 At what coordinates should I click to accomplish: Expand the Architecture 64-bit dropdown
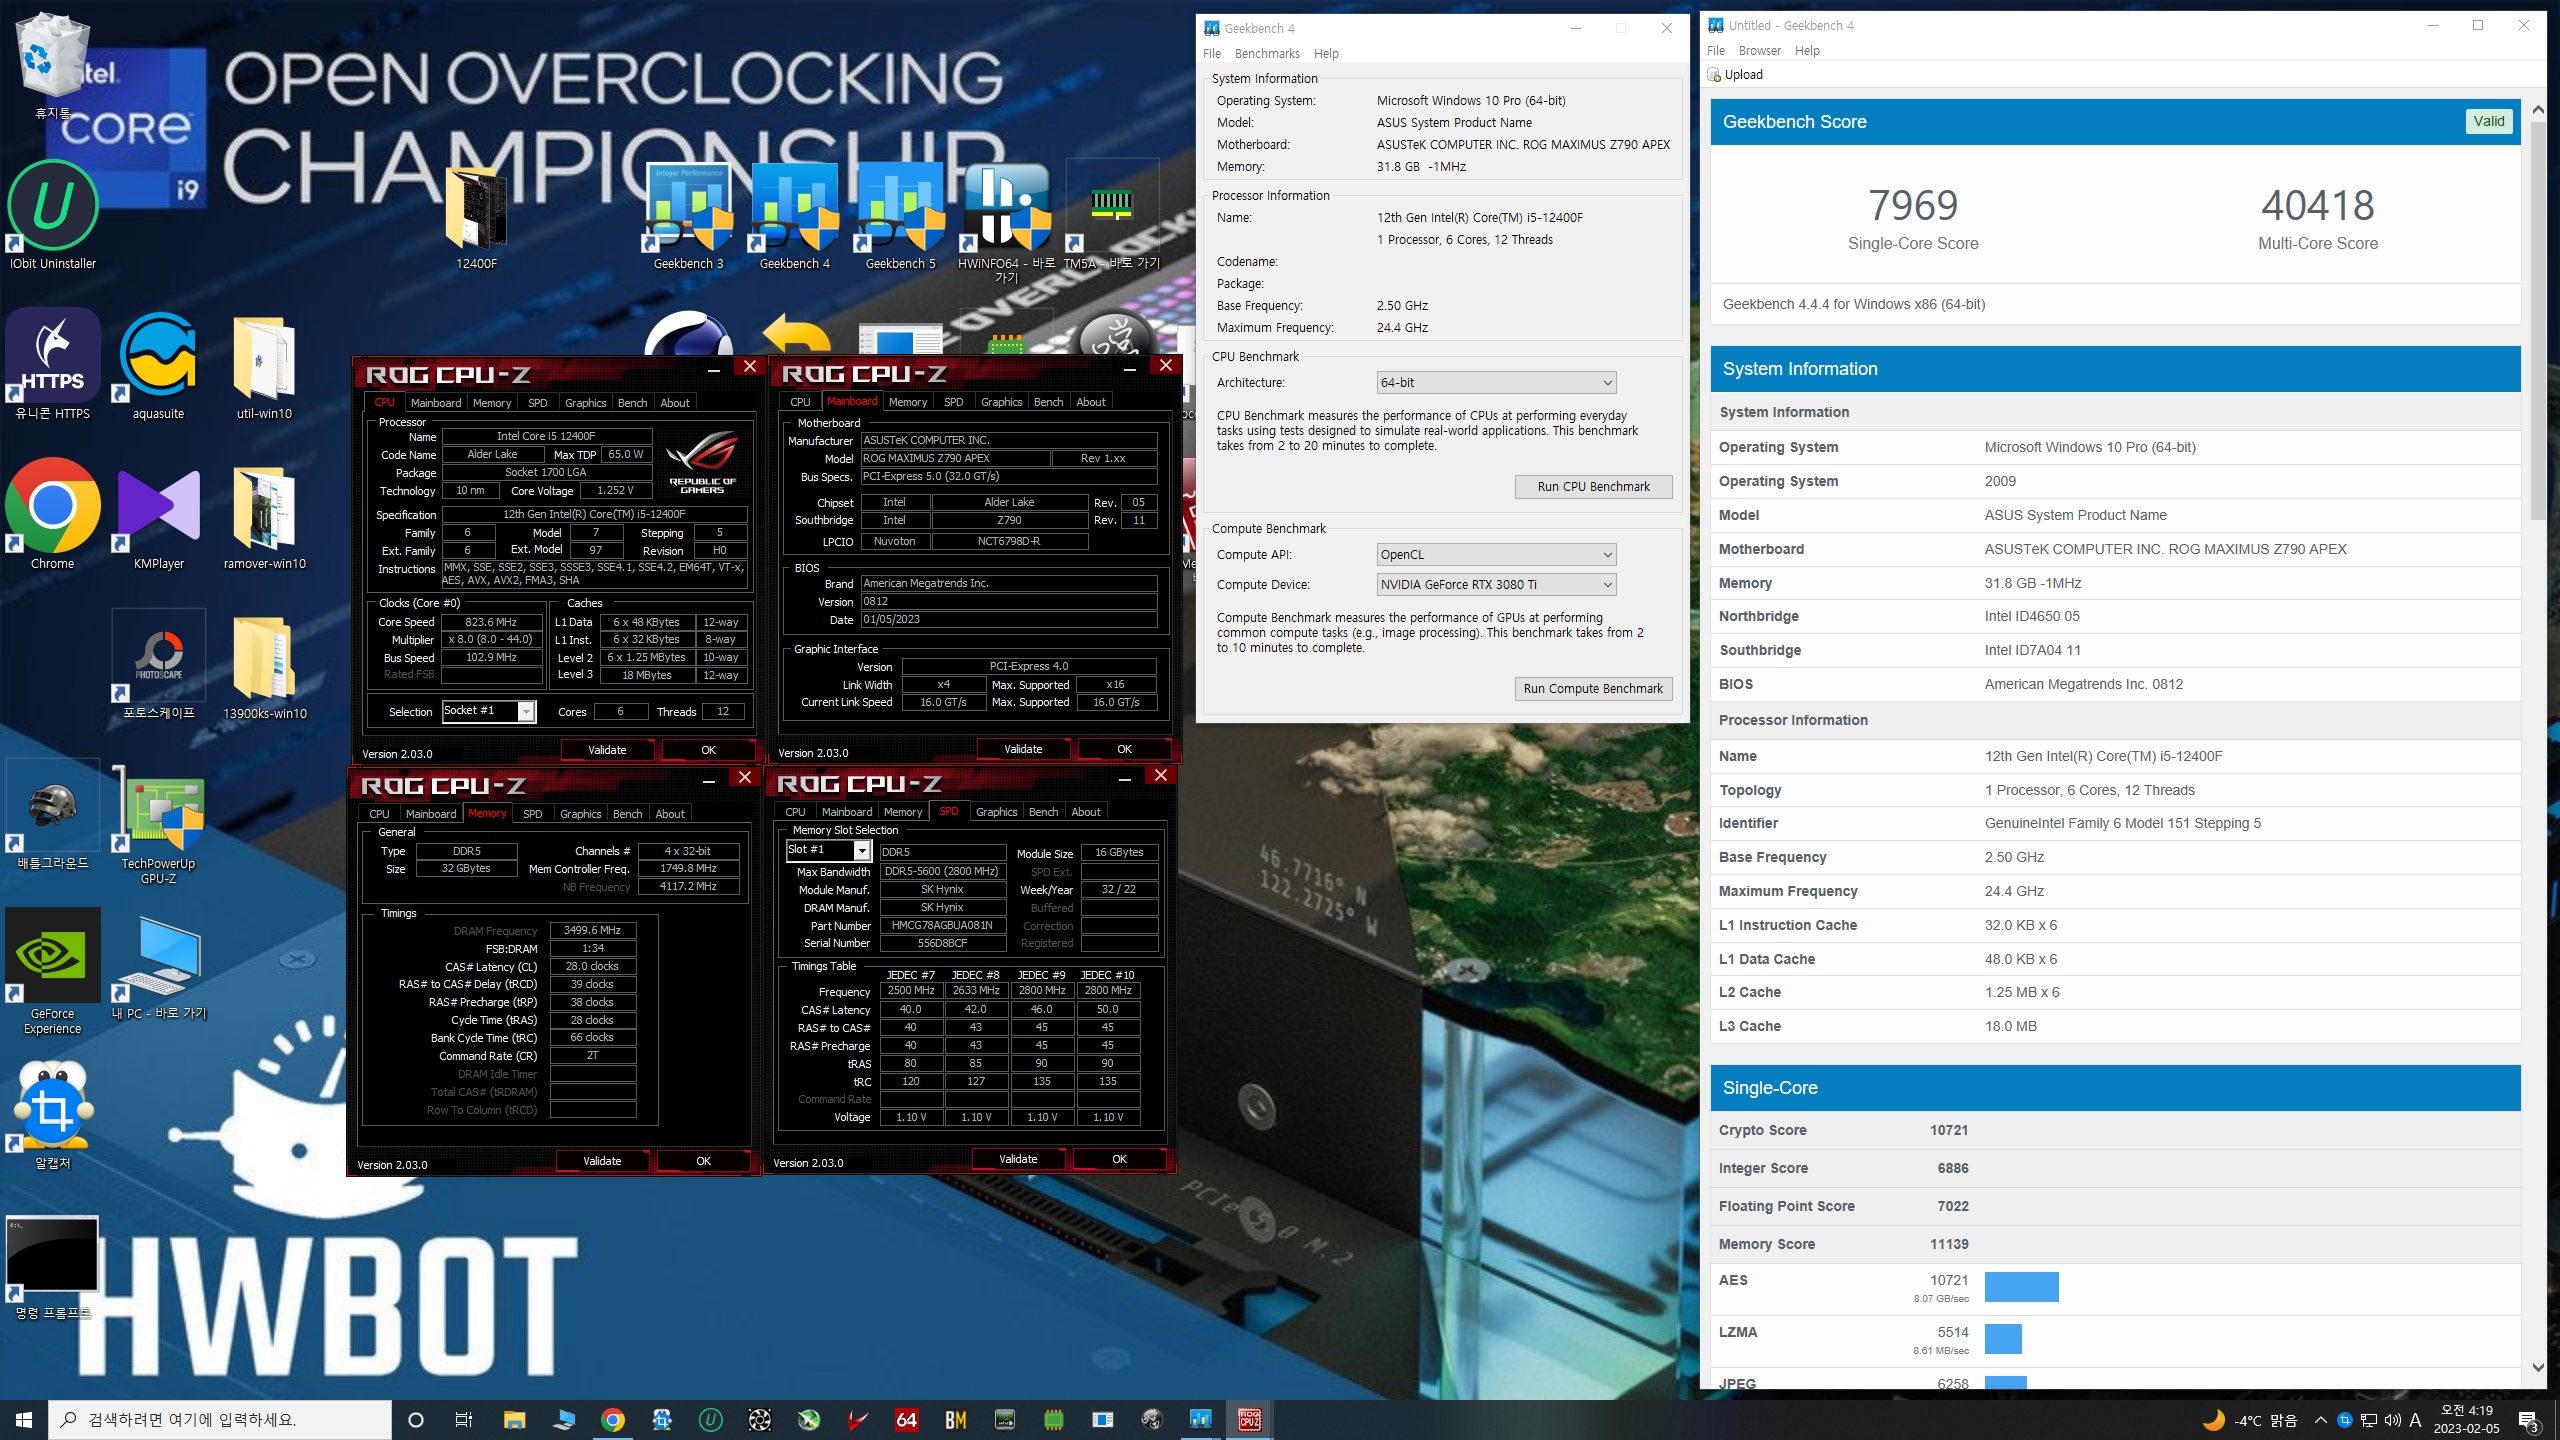click(x=1496, y=382)
